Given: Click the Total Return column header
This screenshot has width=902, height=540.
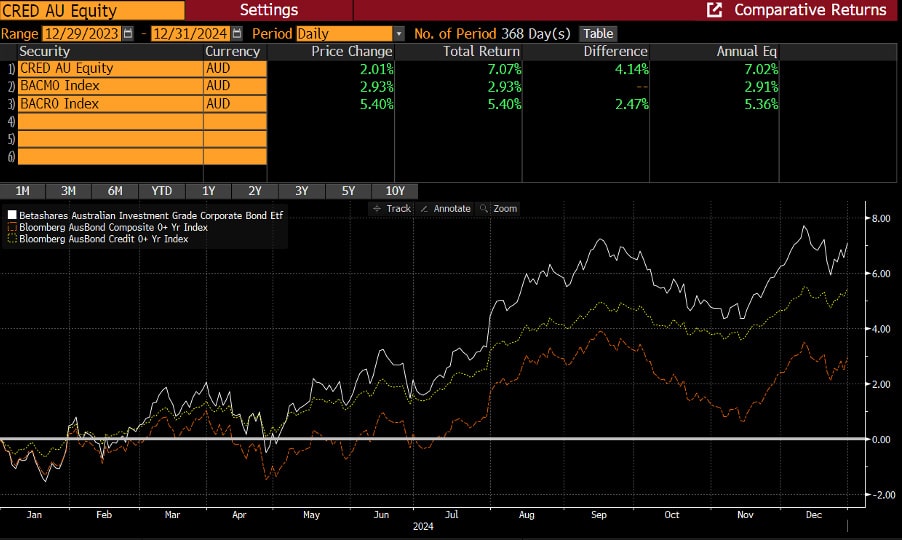Looking at the screenshot, I should coord(481,51).
